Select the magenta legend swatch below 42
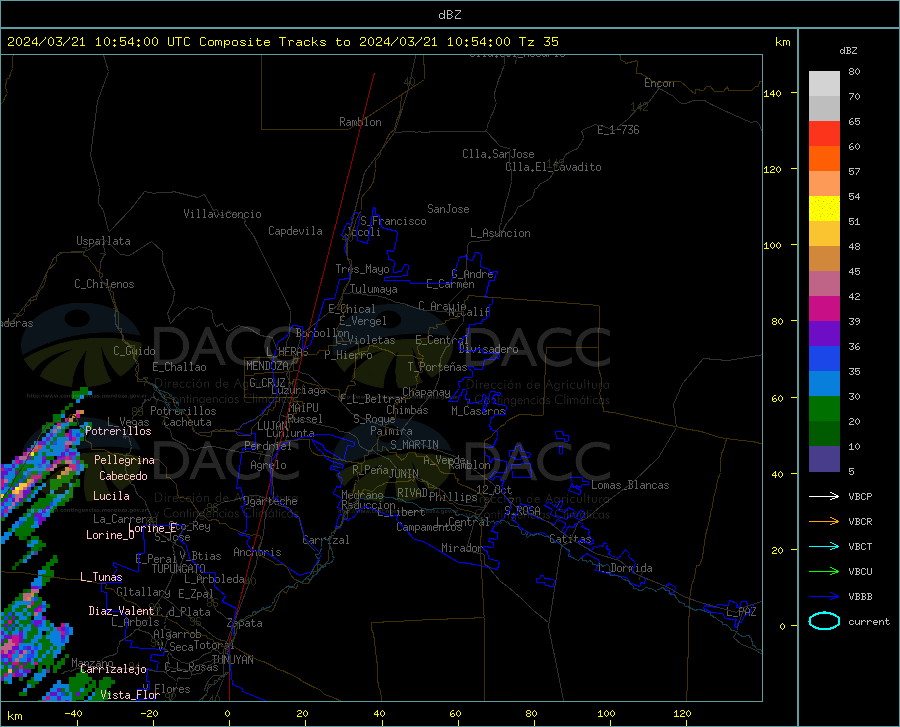Viewport: 900px width, 727px height. (824, 309)
